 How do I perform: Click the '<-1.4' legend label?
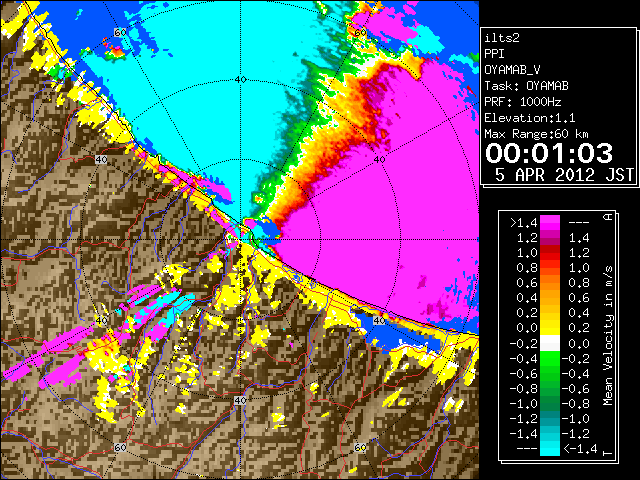[x=580, y=449]
